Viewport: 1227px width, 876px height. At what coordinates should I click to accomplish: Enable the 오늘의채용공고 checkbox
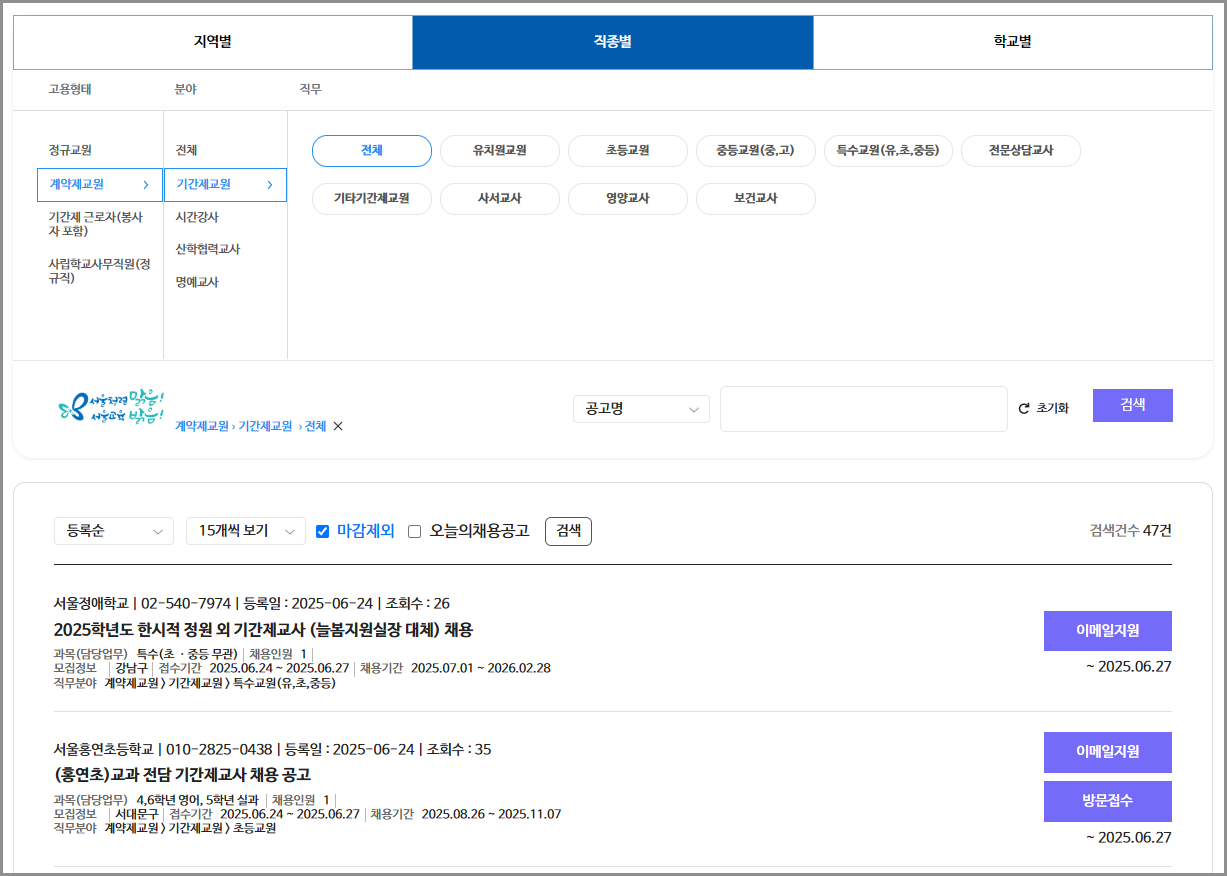pos(414,531)
